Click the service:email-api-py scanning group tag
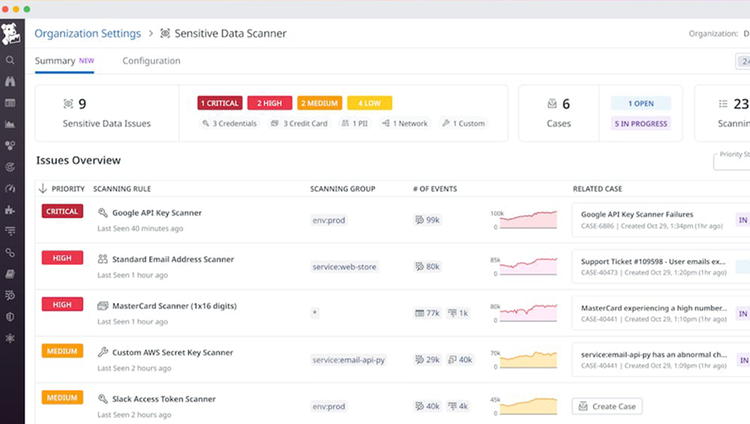Image resolution: width=750 pixels, height=424 pixels. pos(349,360)
